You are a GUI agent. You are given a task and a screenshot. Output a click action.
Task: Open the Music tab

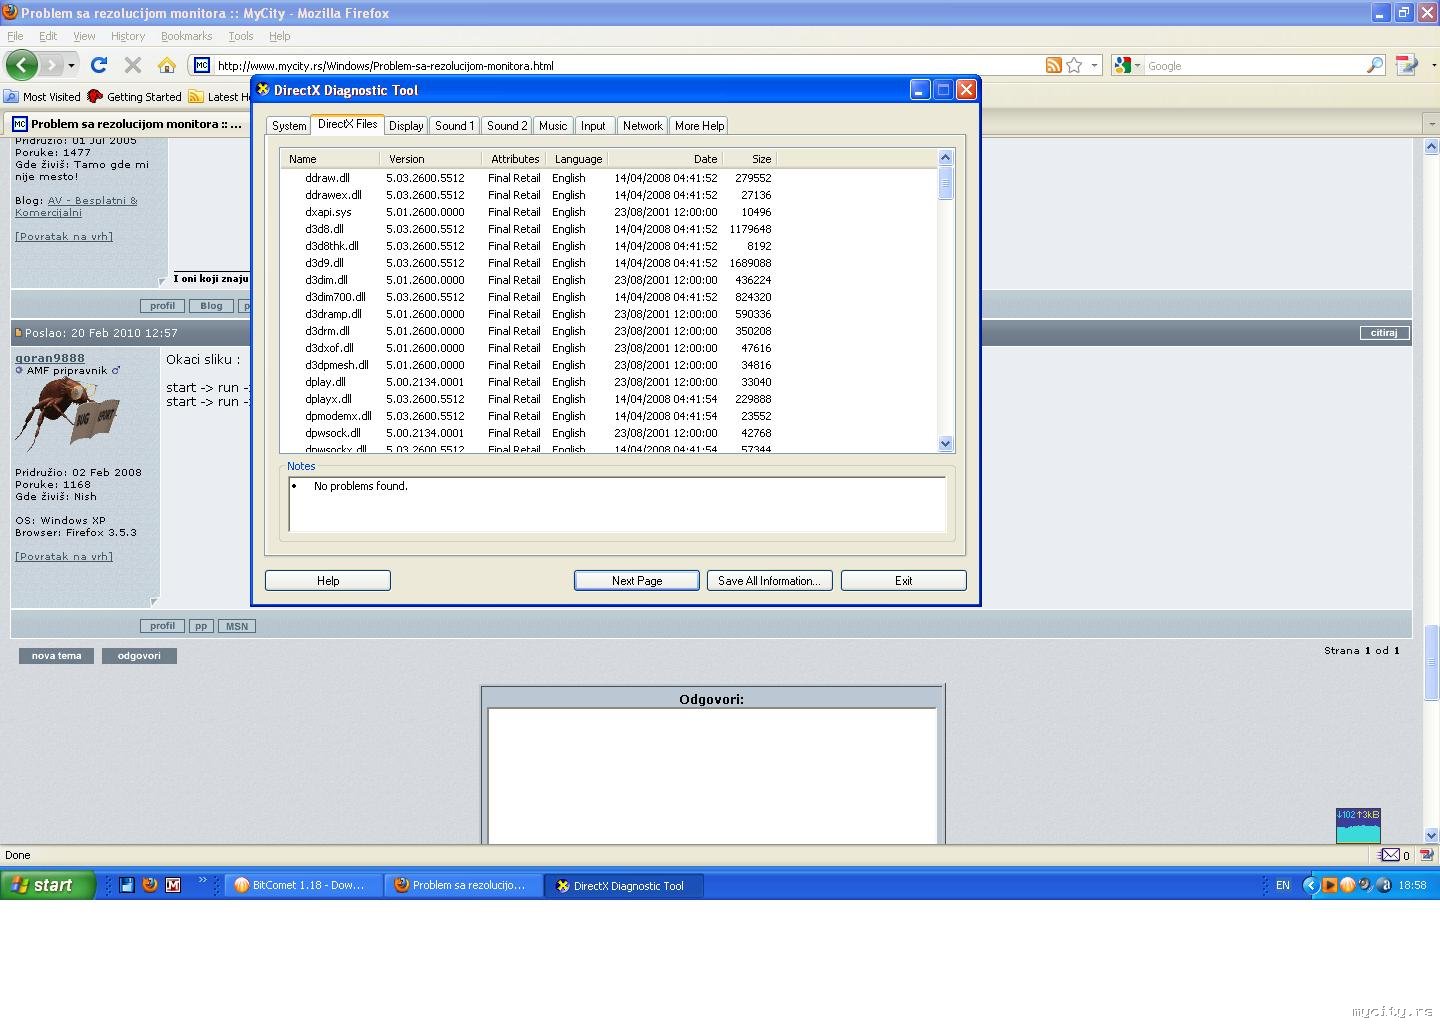553,126
